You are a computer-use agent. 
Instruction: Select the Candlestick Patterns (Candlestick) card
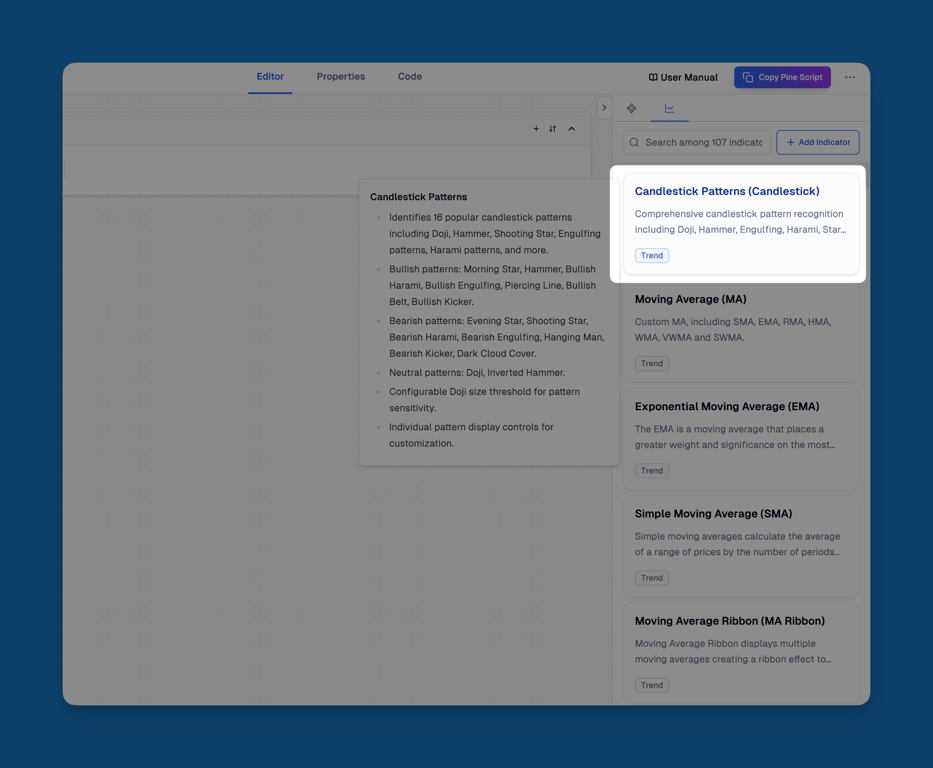[741, 224]
